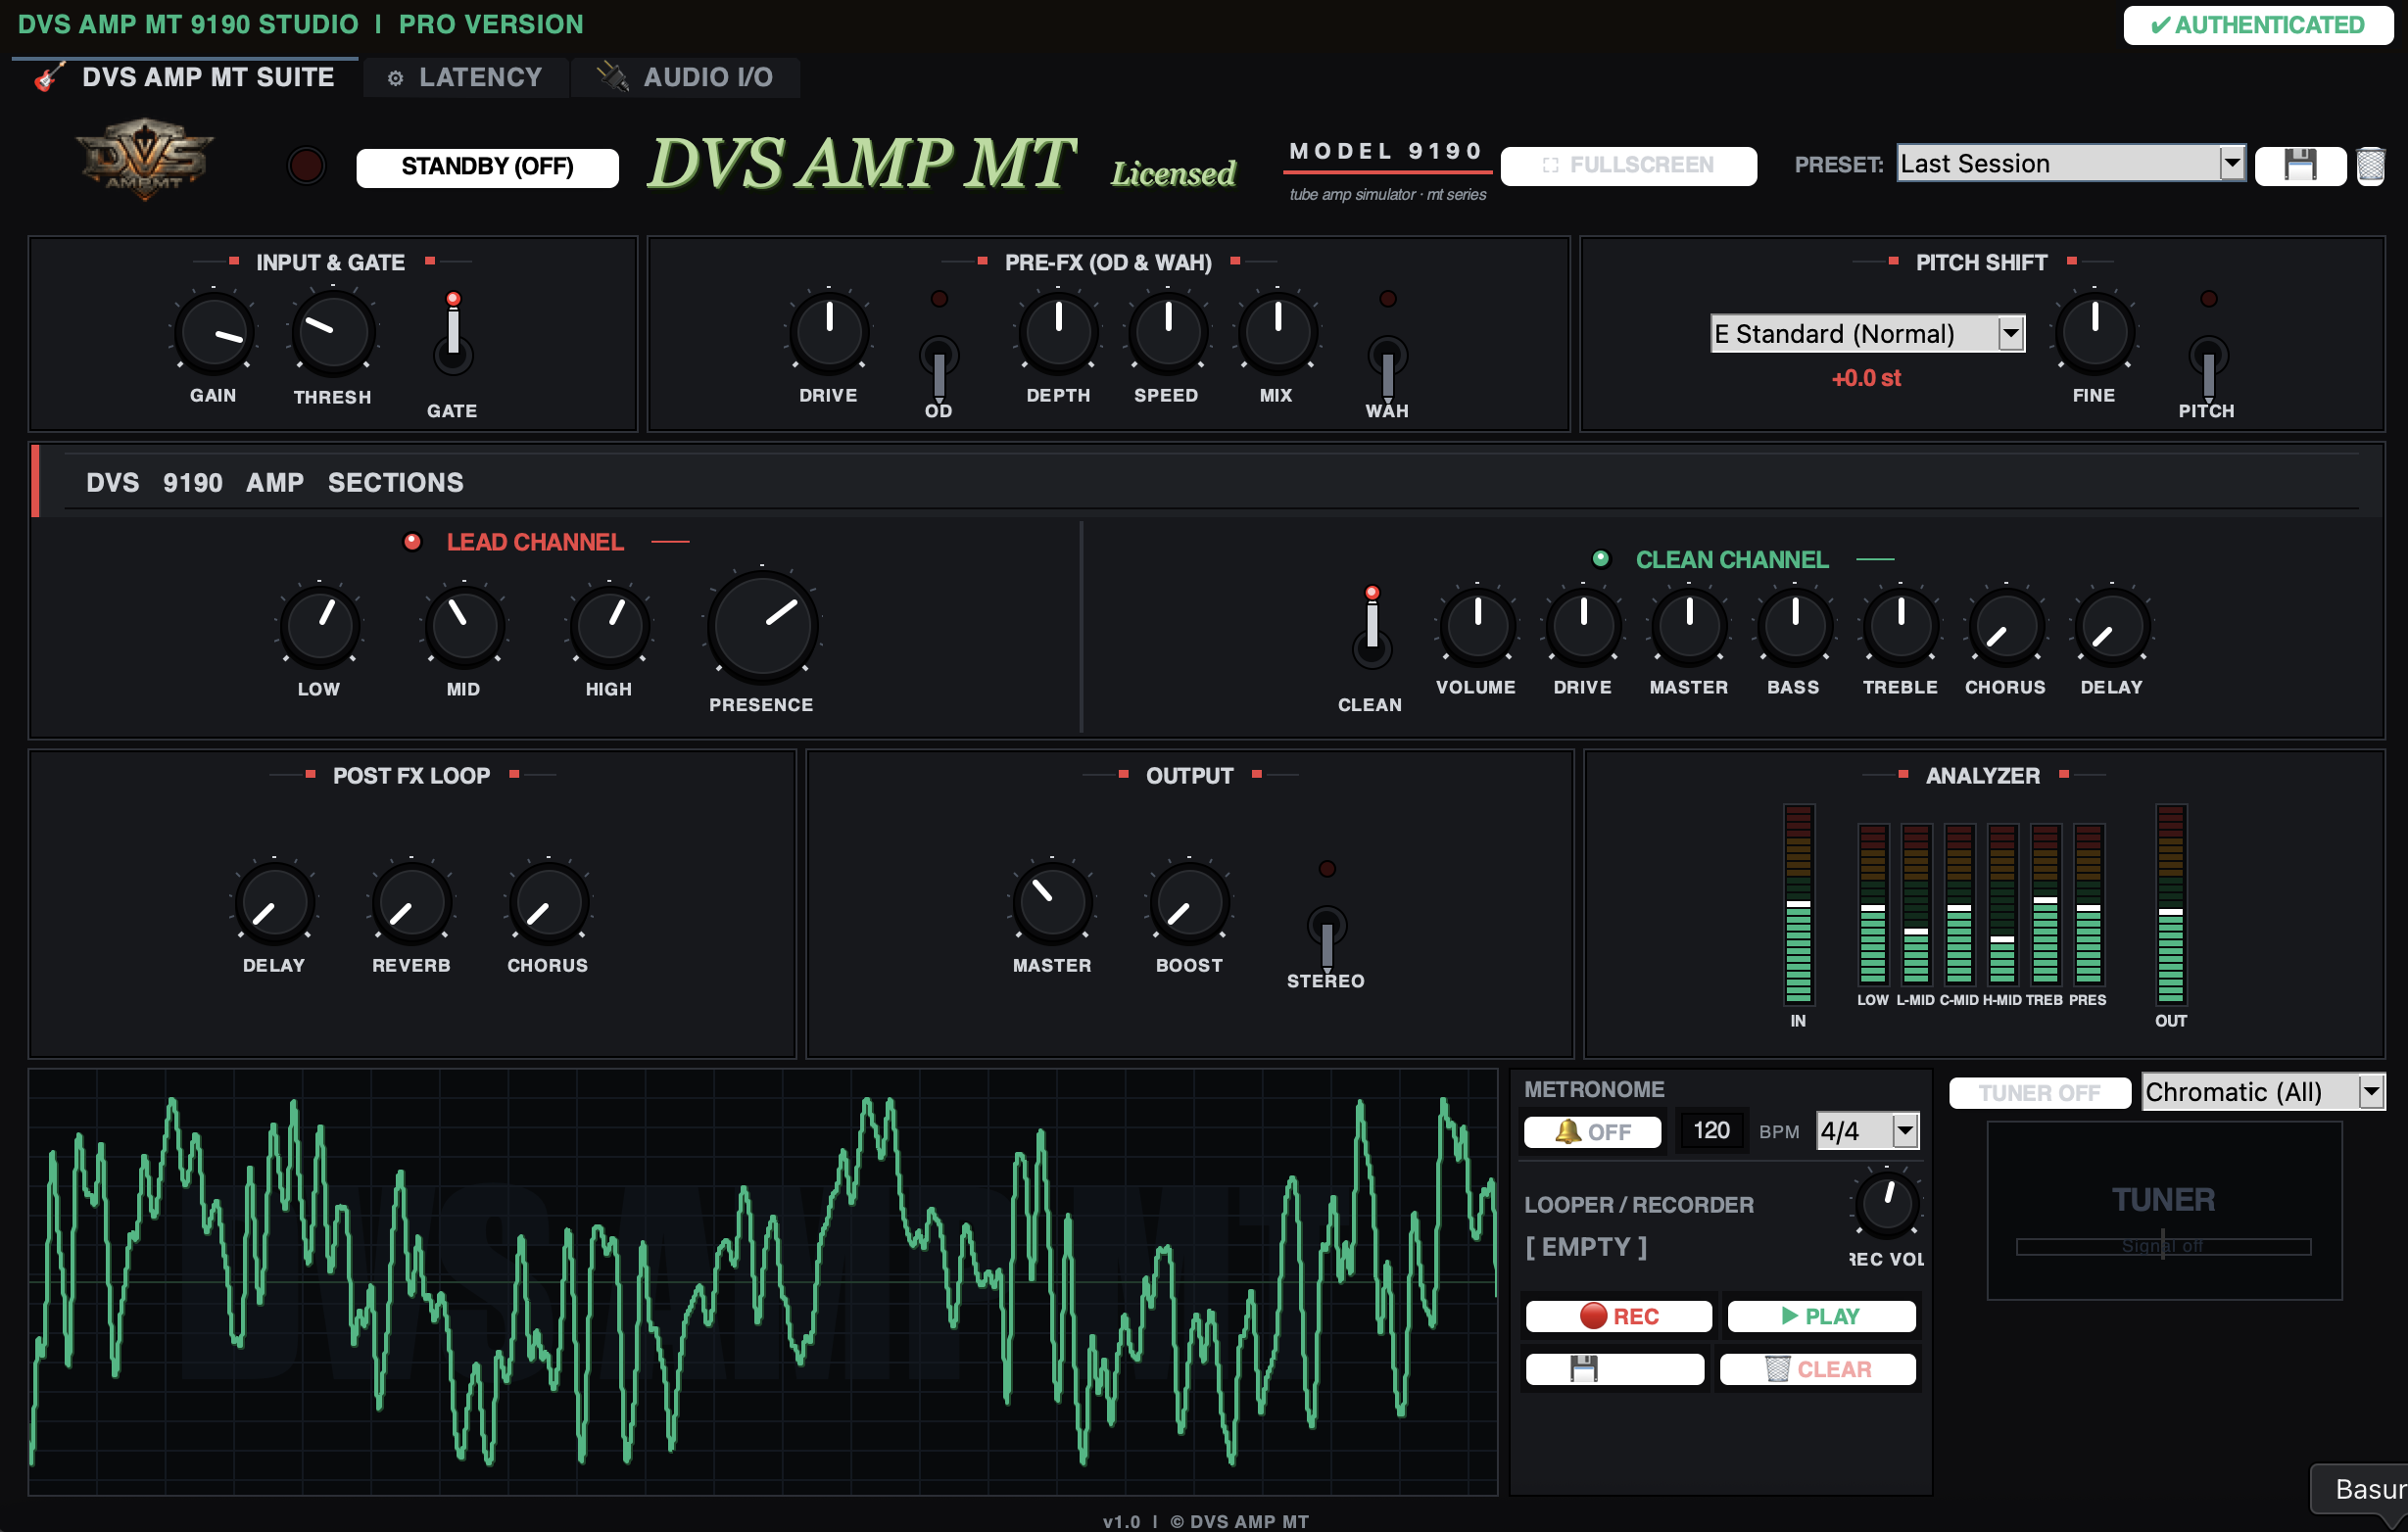
Task: Click the OUT level meter
Action: point(2170,904)
